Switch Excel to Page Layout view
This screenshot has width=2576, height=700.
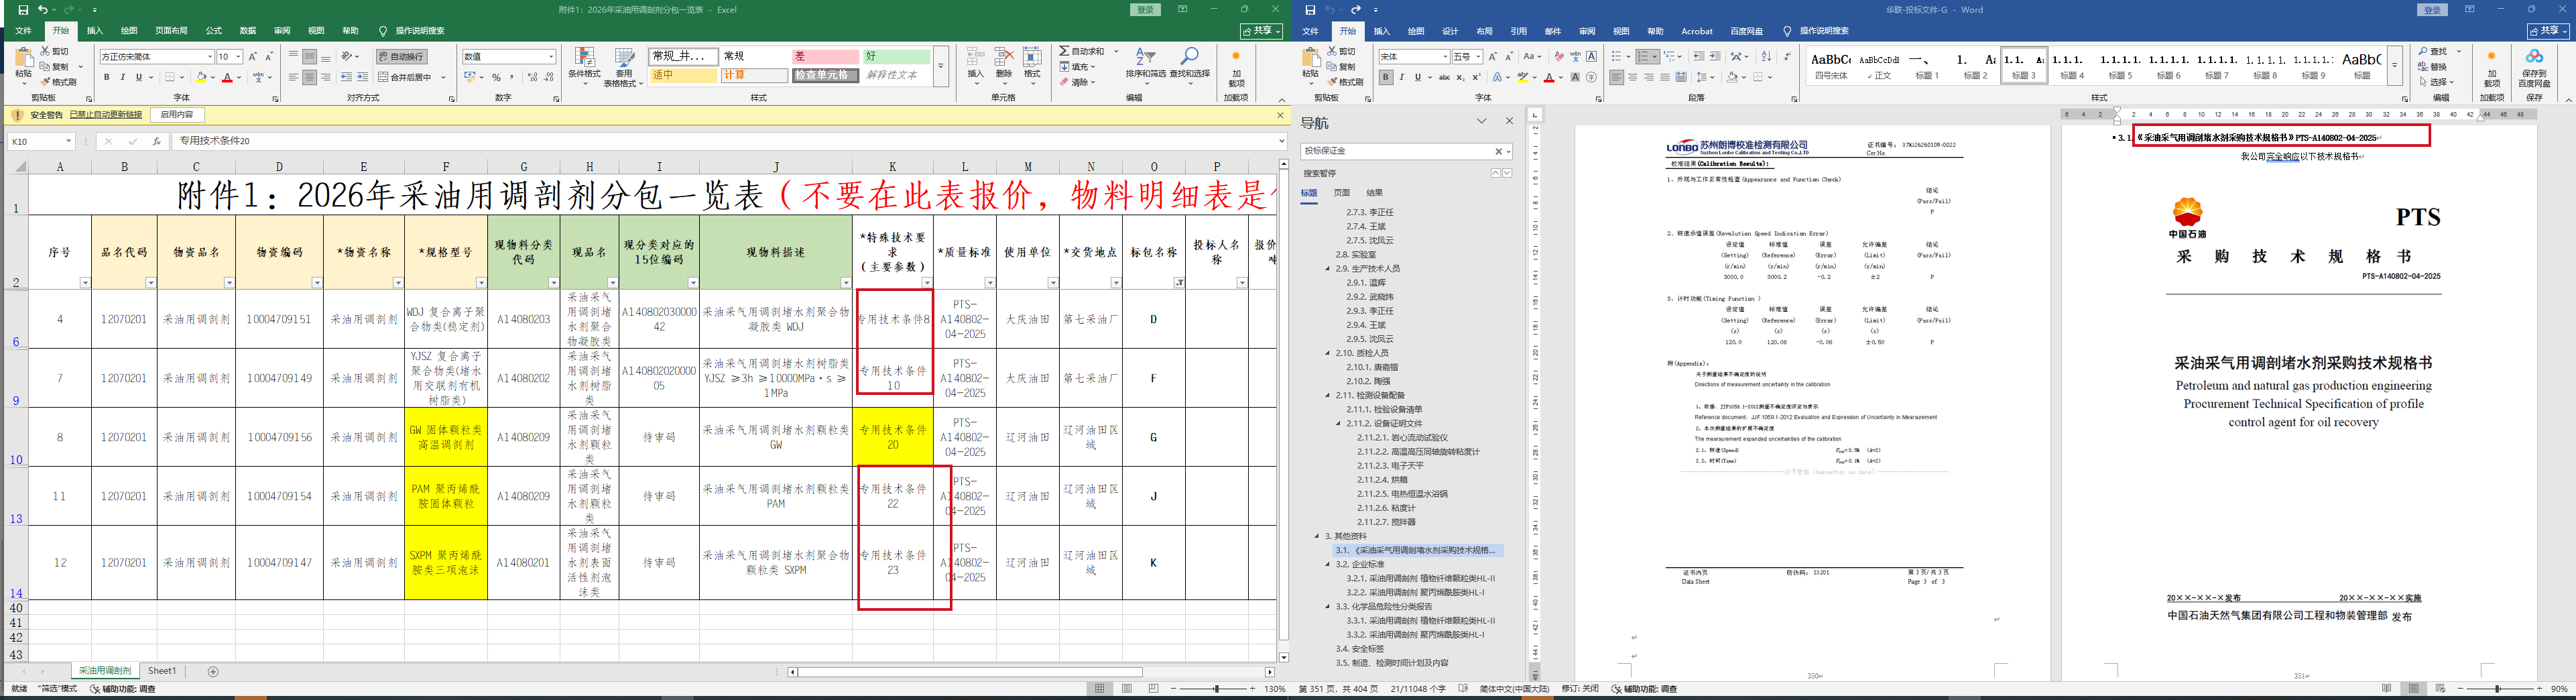[1127, 689]
